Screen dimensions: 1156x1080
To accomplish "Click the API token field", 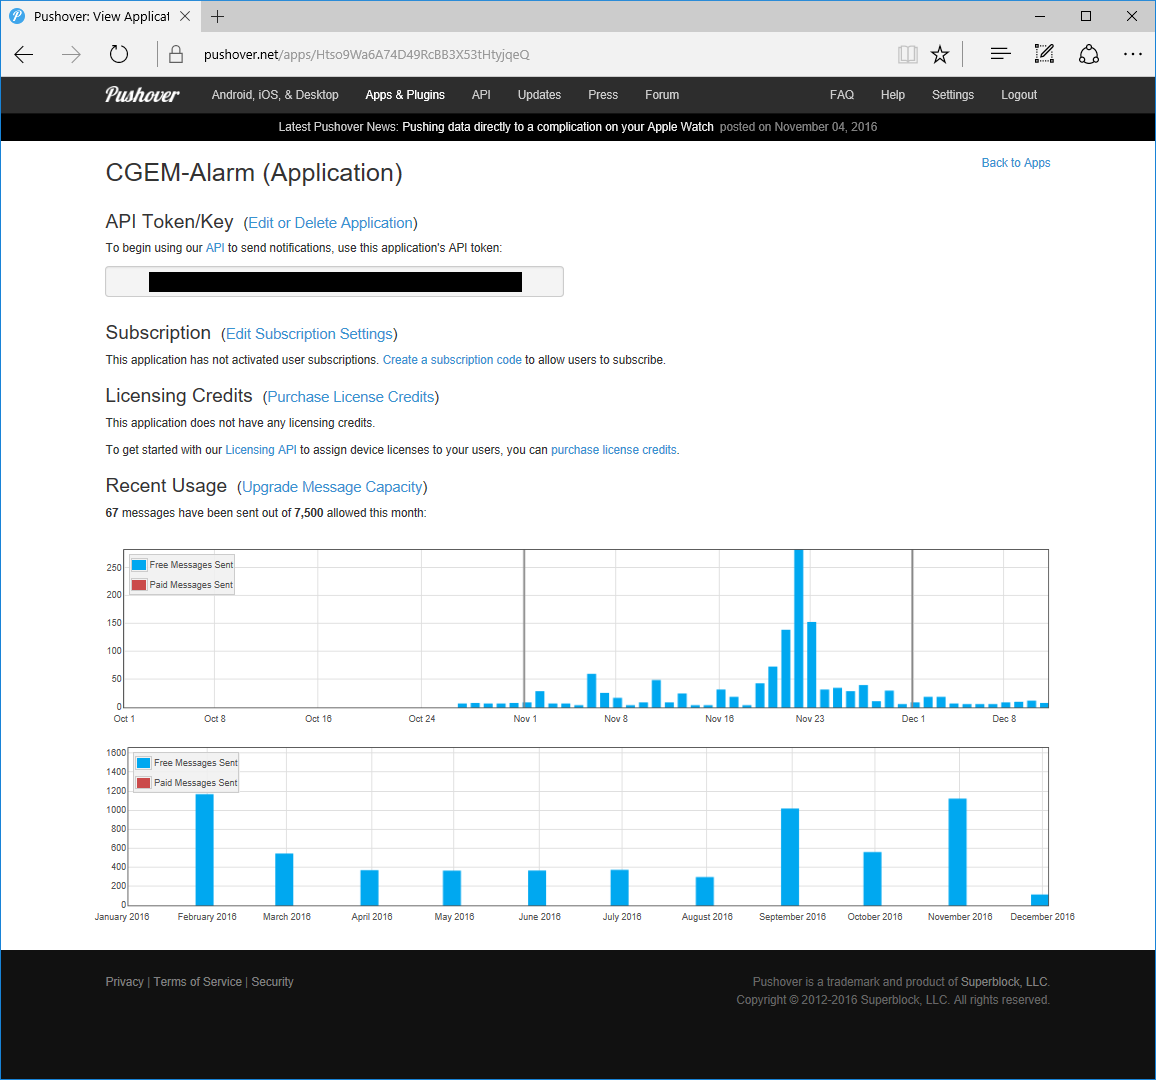I will (335, 282).
